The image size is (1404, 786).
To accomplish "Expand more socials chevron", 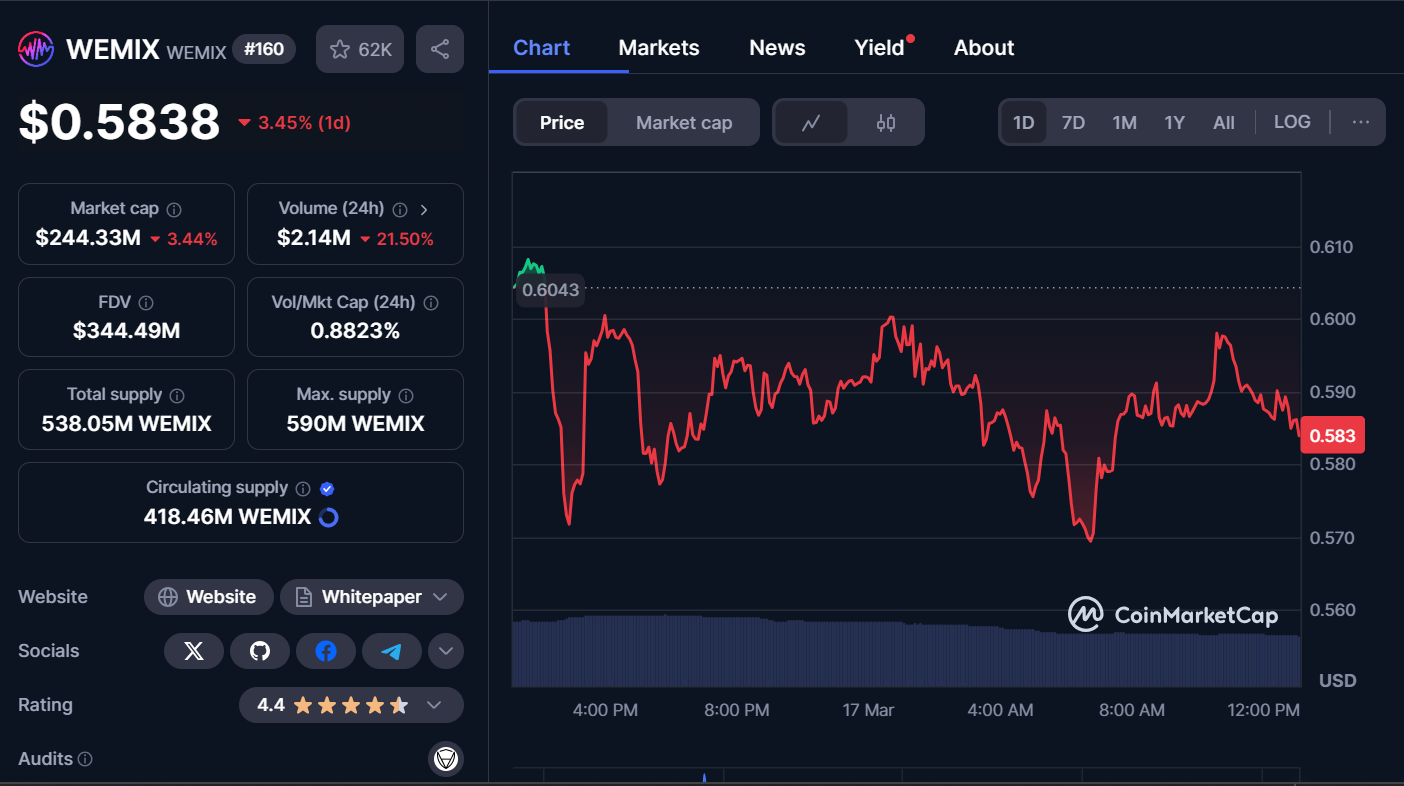I will (446, 651).
